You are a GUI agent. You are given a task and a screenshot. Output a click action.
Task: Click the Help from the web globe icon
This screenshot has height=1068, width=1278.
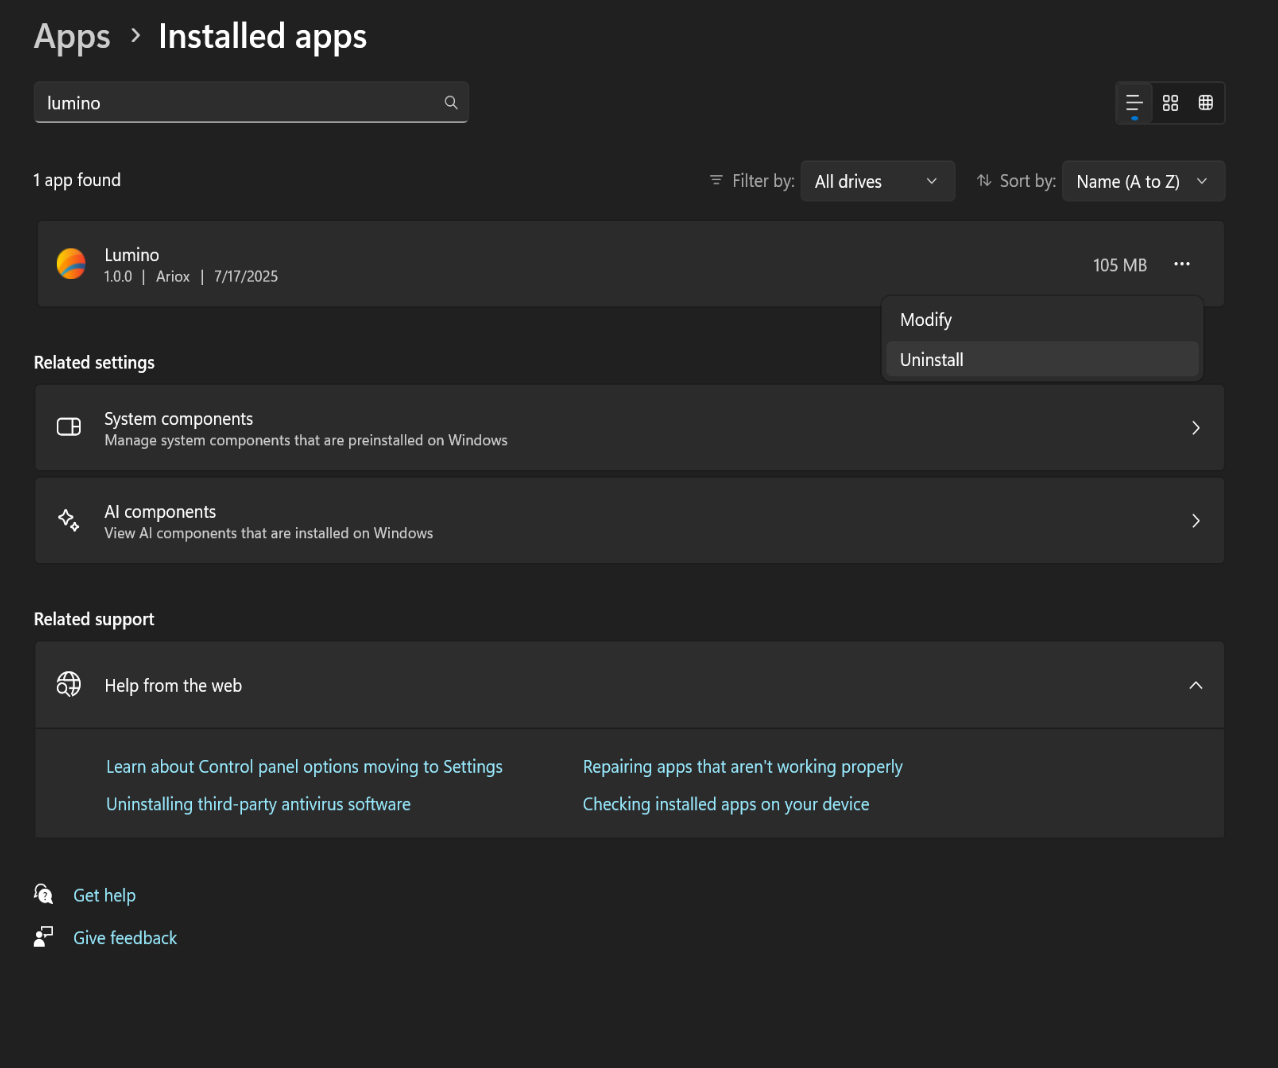pos(69,684)
